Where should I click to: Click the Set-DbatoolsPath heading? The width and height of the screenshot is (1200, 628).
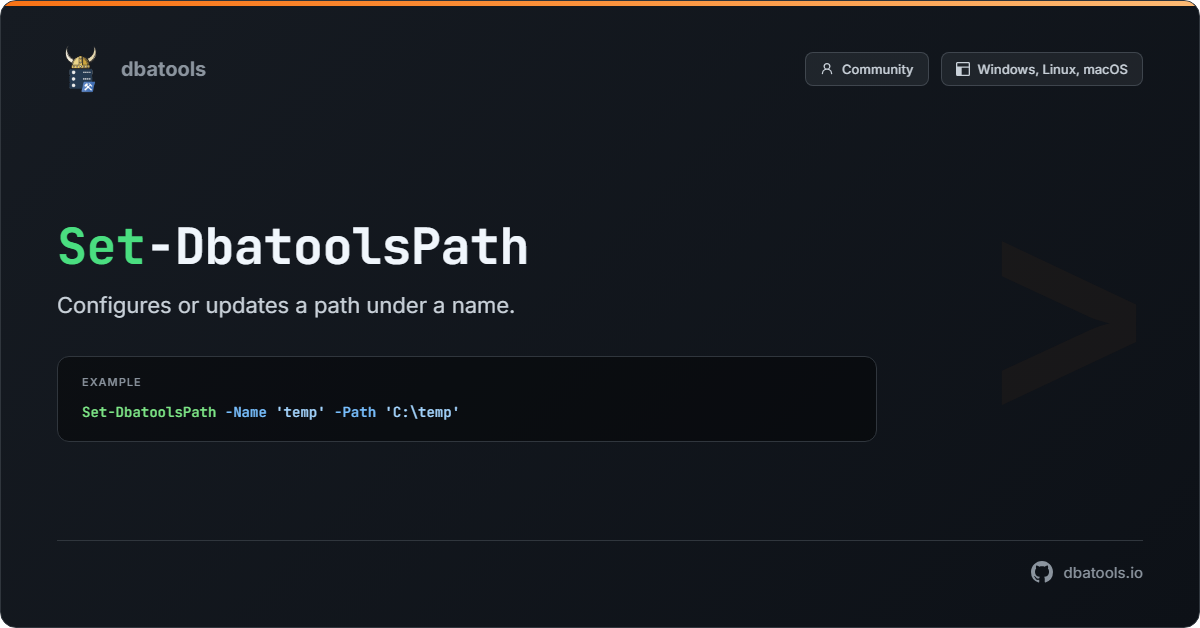click(292, 247)
